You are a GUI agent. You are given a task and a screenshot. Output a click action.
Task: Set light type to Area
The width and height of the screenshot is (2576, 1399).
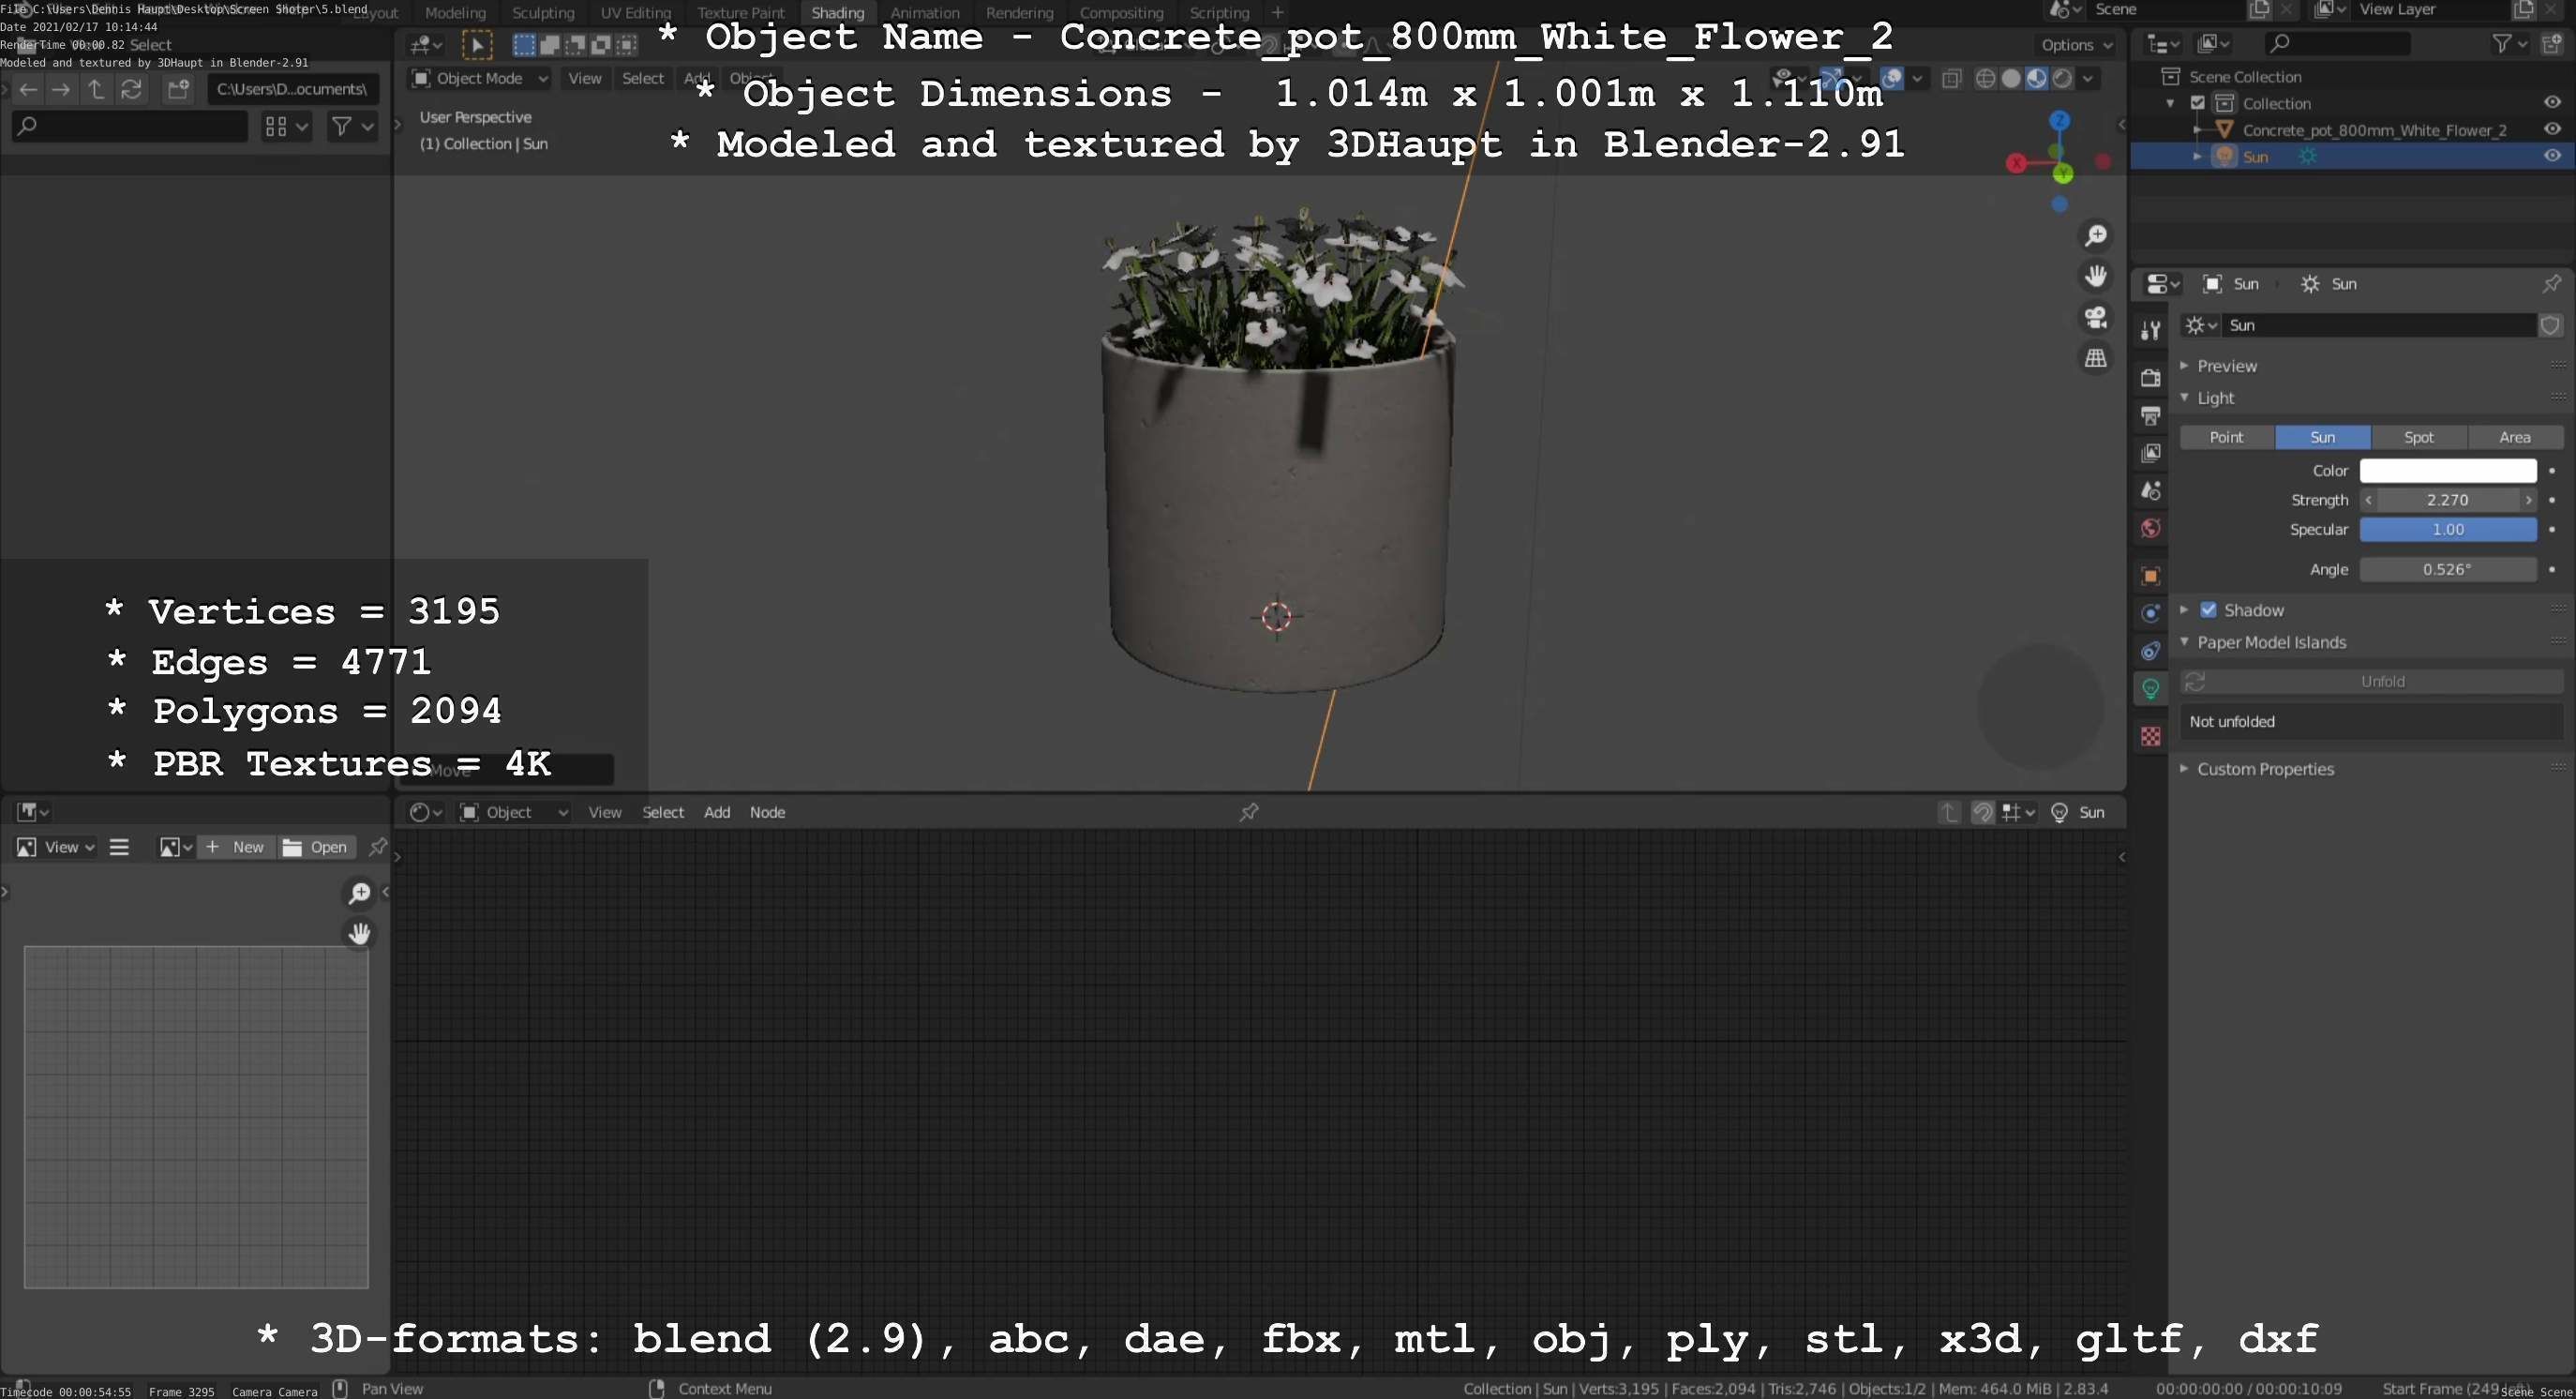[x=2514, y=437]
